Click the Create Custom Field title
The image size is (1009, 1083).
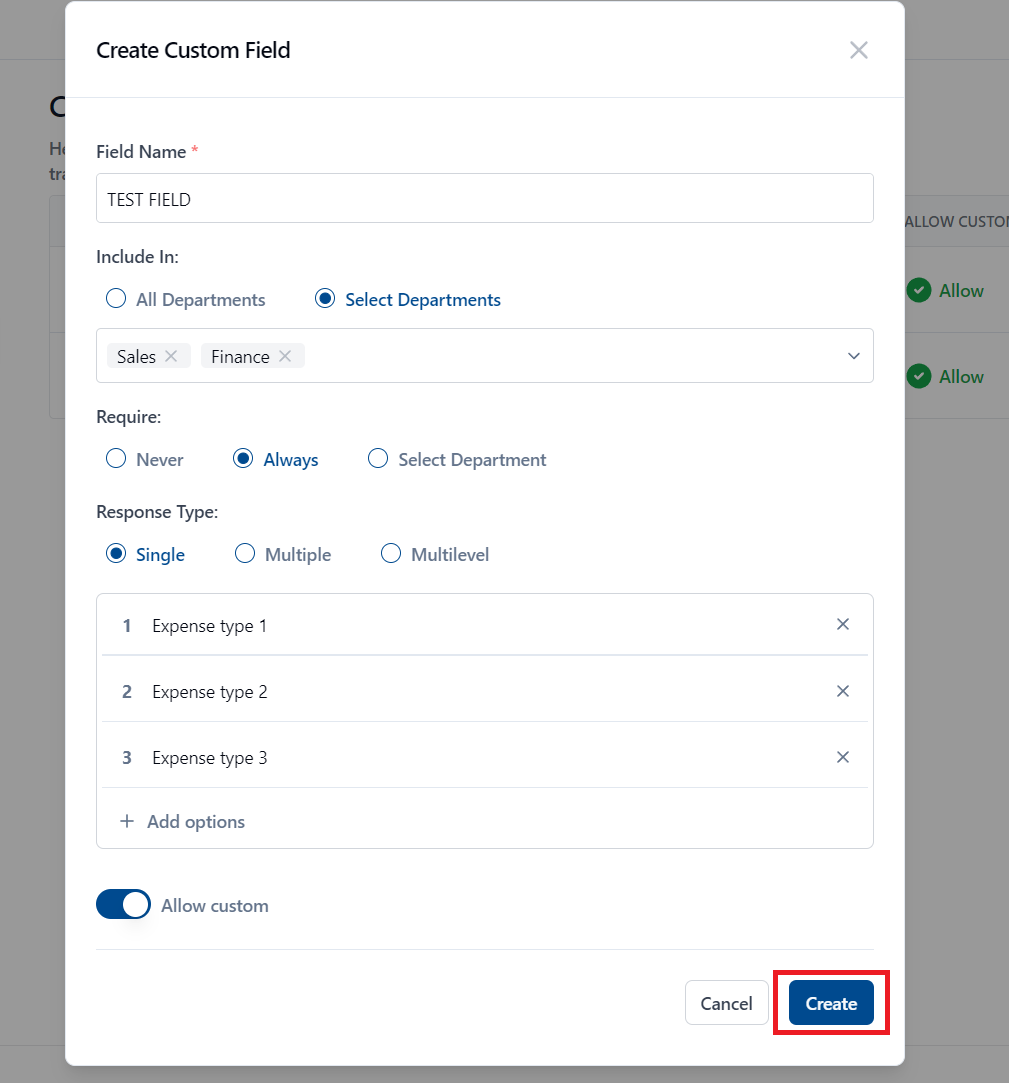[x=193, y=50]
